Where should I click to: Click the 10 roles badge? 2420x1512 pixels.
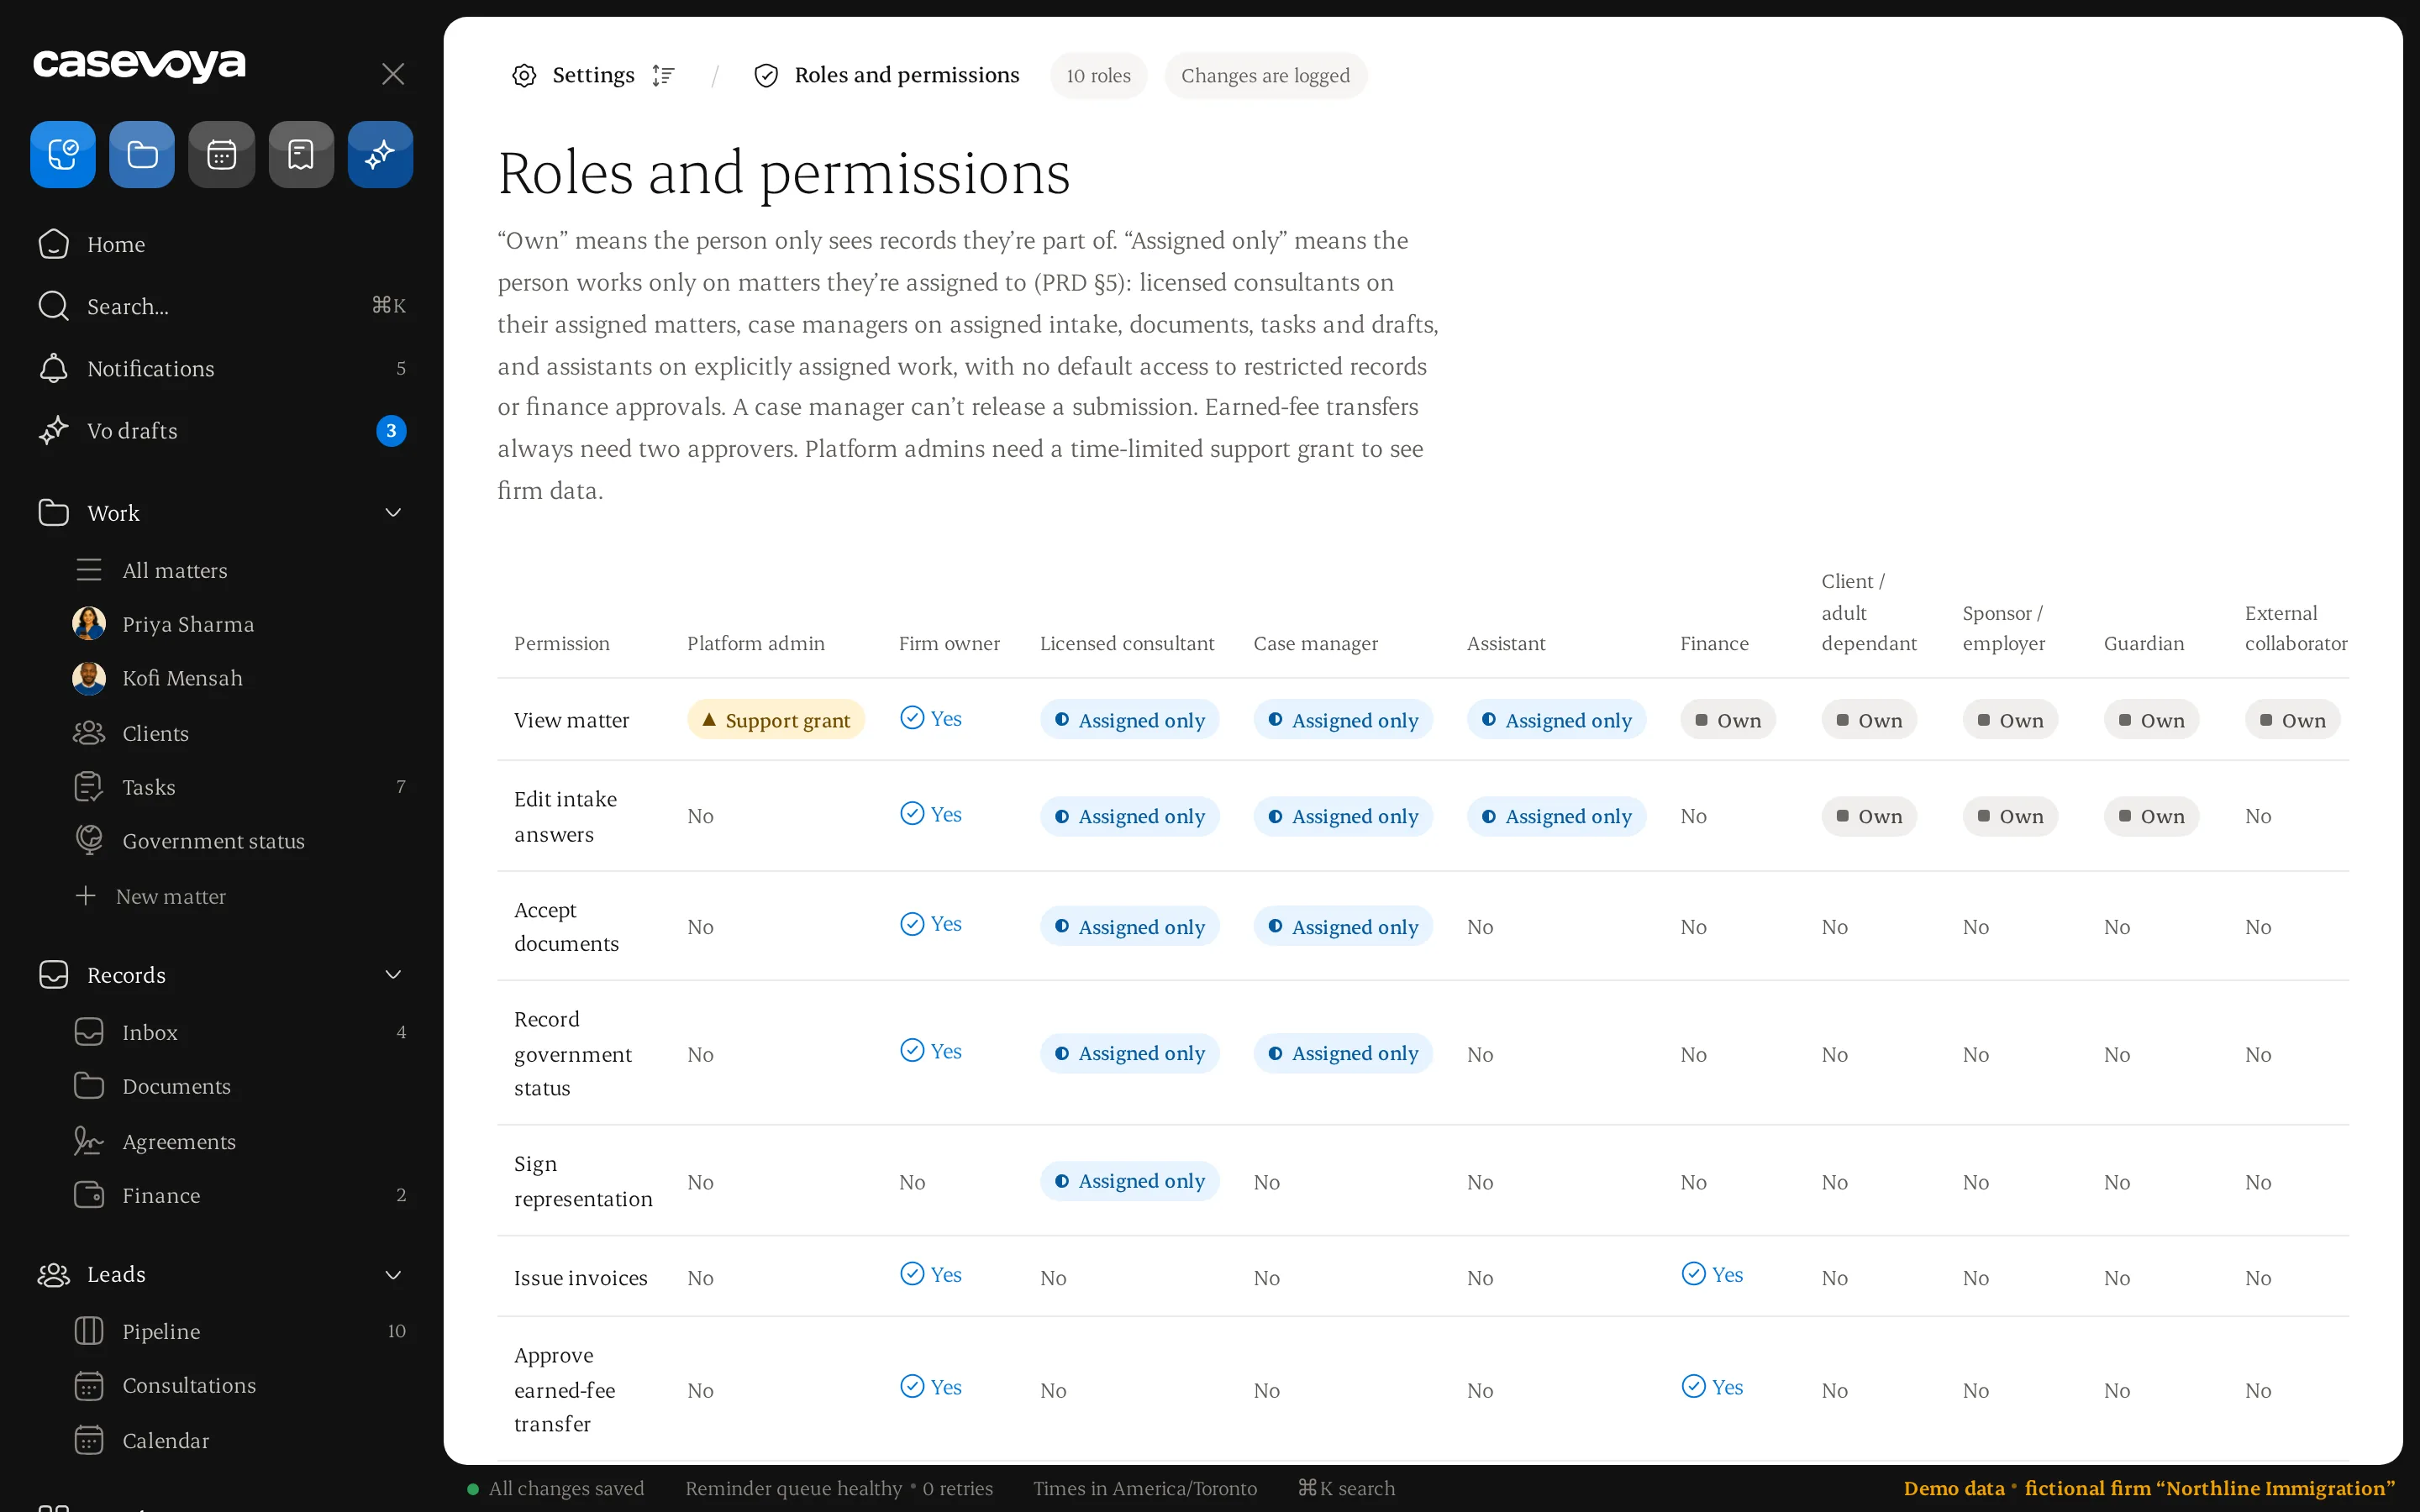[x=1098, y=76]
